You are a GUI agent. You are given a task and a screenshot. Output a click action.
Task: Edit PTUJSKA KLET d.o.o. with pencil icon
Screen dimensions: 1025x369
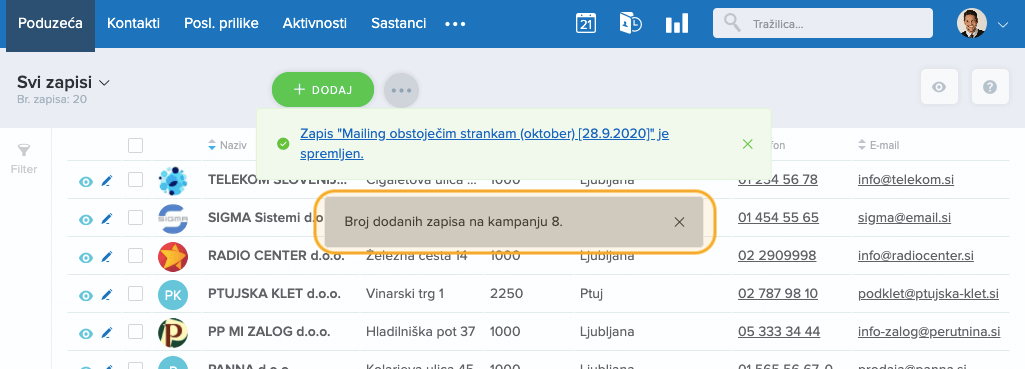pos(107,295)
